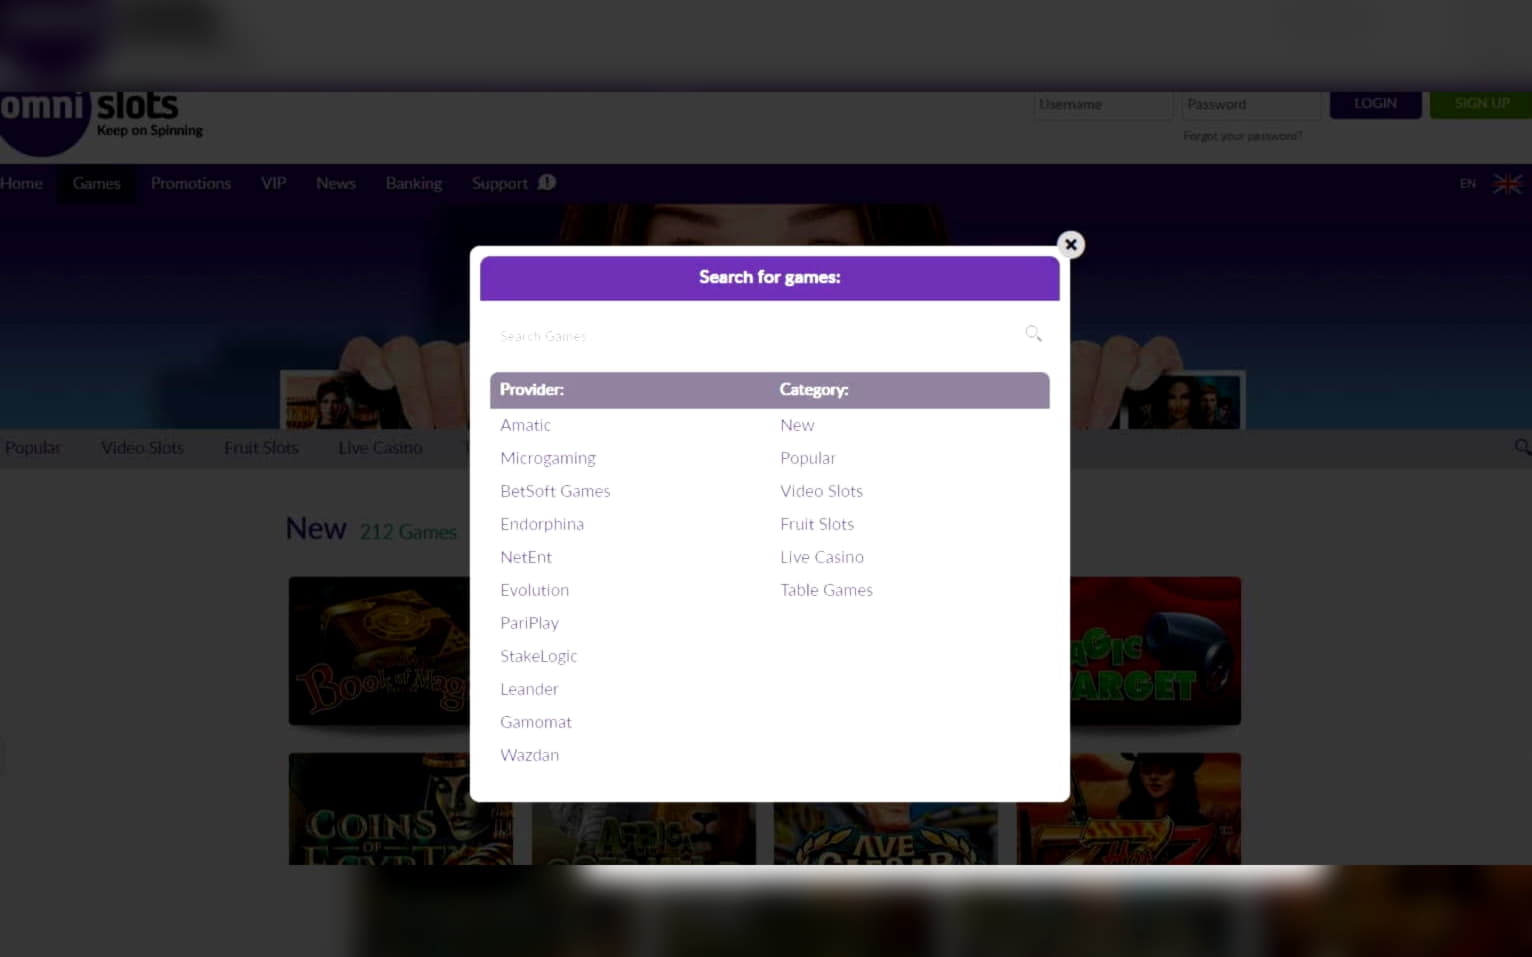Select Amatic provider
Viewport: 1532px width, 957px height.
pyautogui.click(x=525, y=425)
